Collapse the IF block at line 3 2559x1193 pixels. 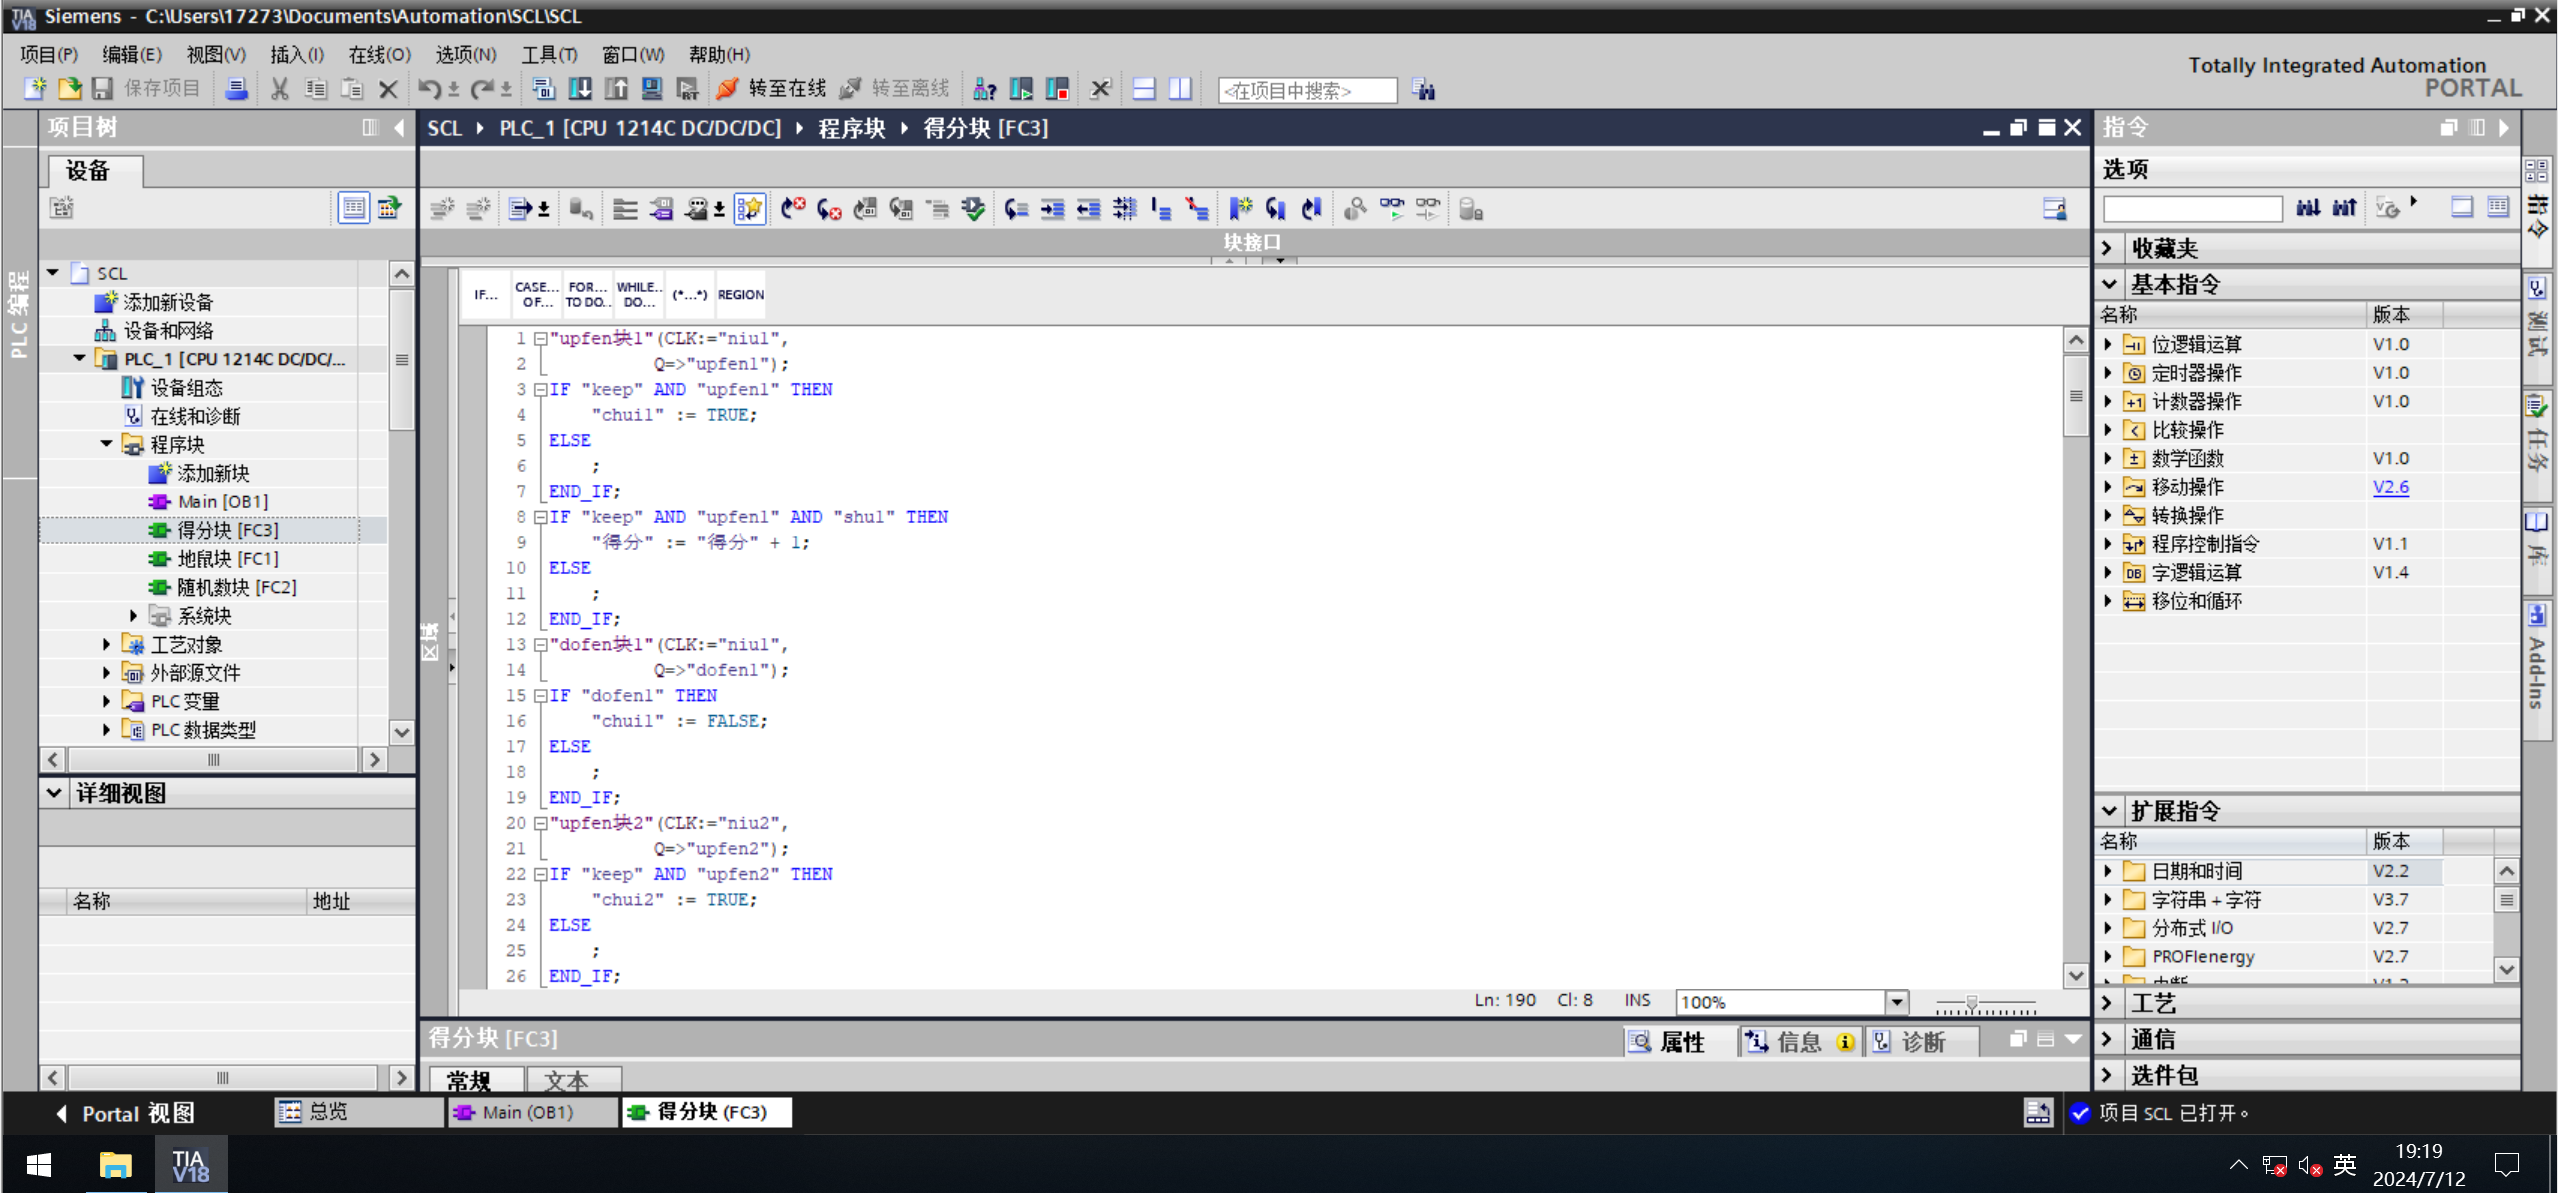(540, 390)
